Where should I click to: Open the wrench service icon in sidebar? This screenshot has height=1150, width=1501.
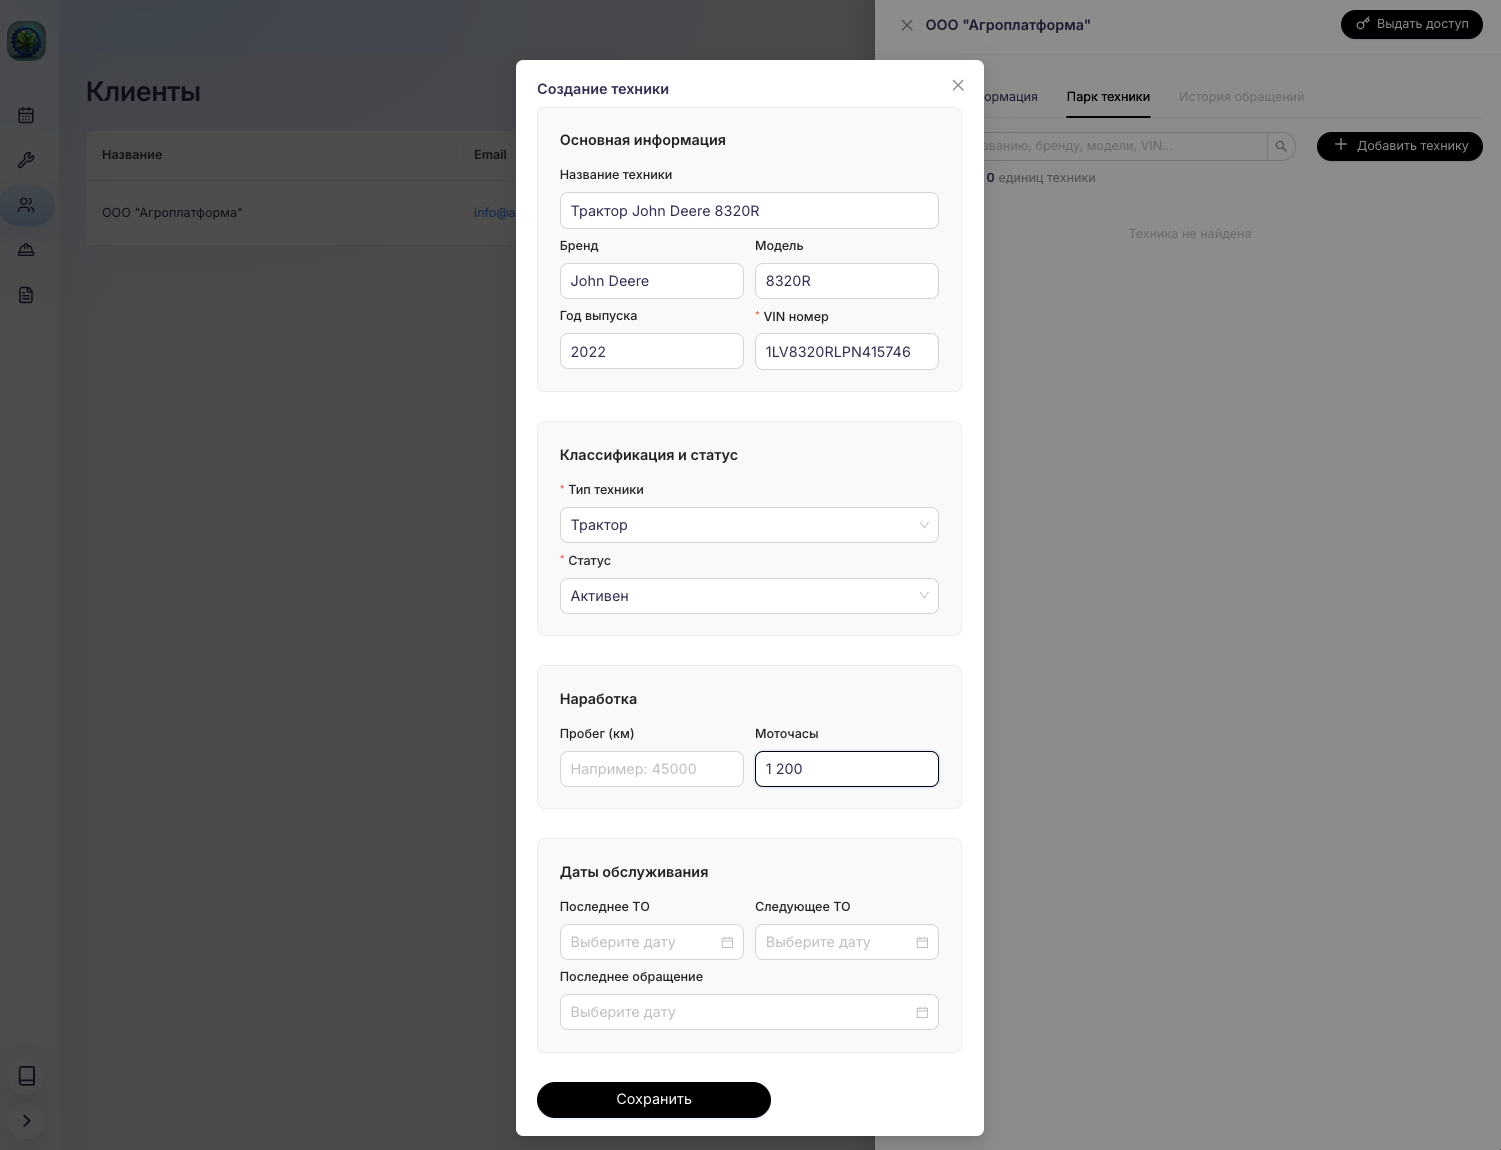click(26, 160)
